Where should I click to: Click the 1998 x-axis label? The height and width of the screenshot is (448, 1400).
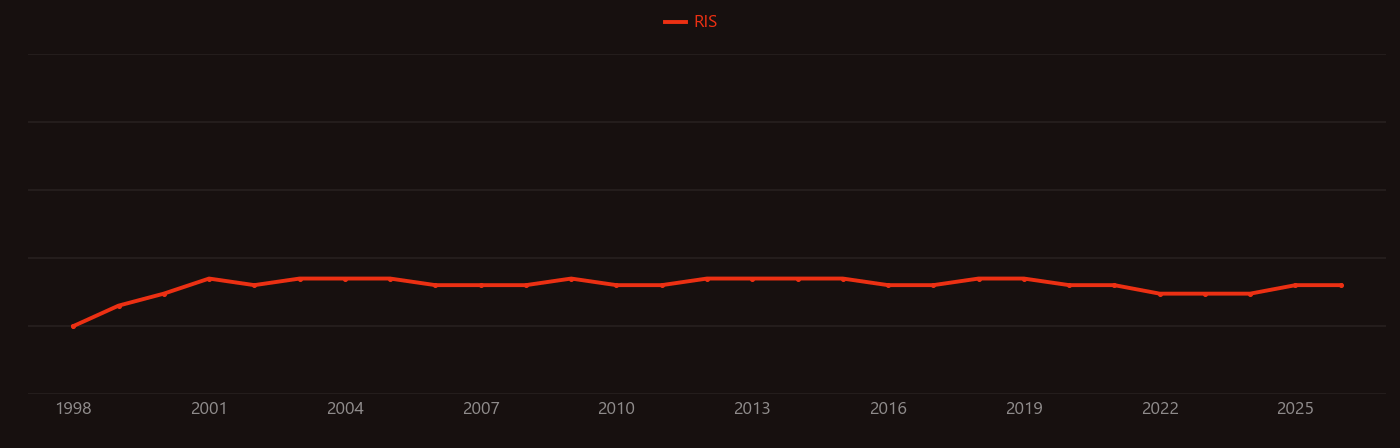[x=73, y=409]
